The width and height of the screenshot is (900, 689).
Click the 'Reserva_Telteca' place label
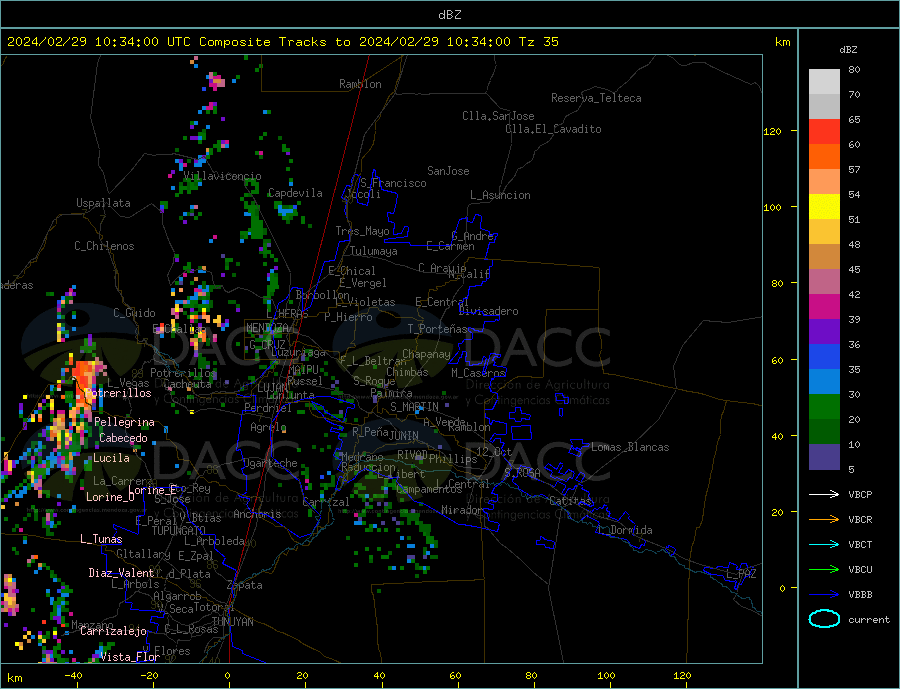tap(596, 98)
